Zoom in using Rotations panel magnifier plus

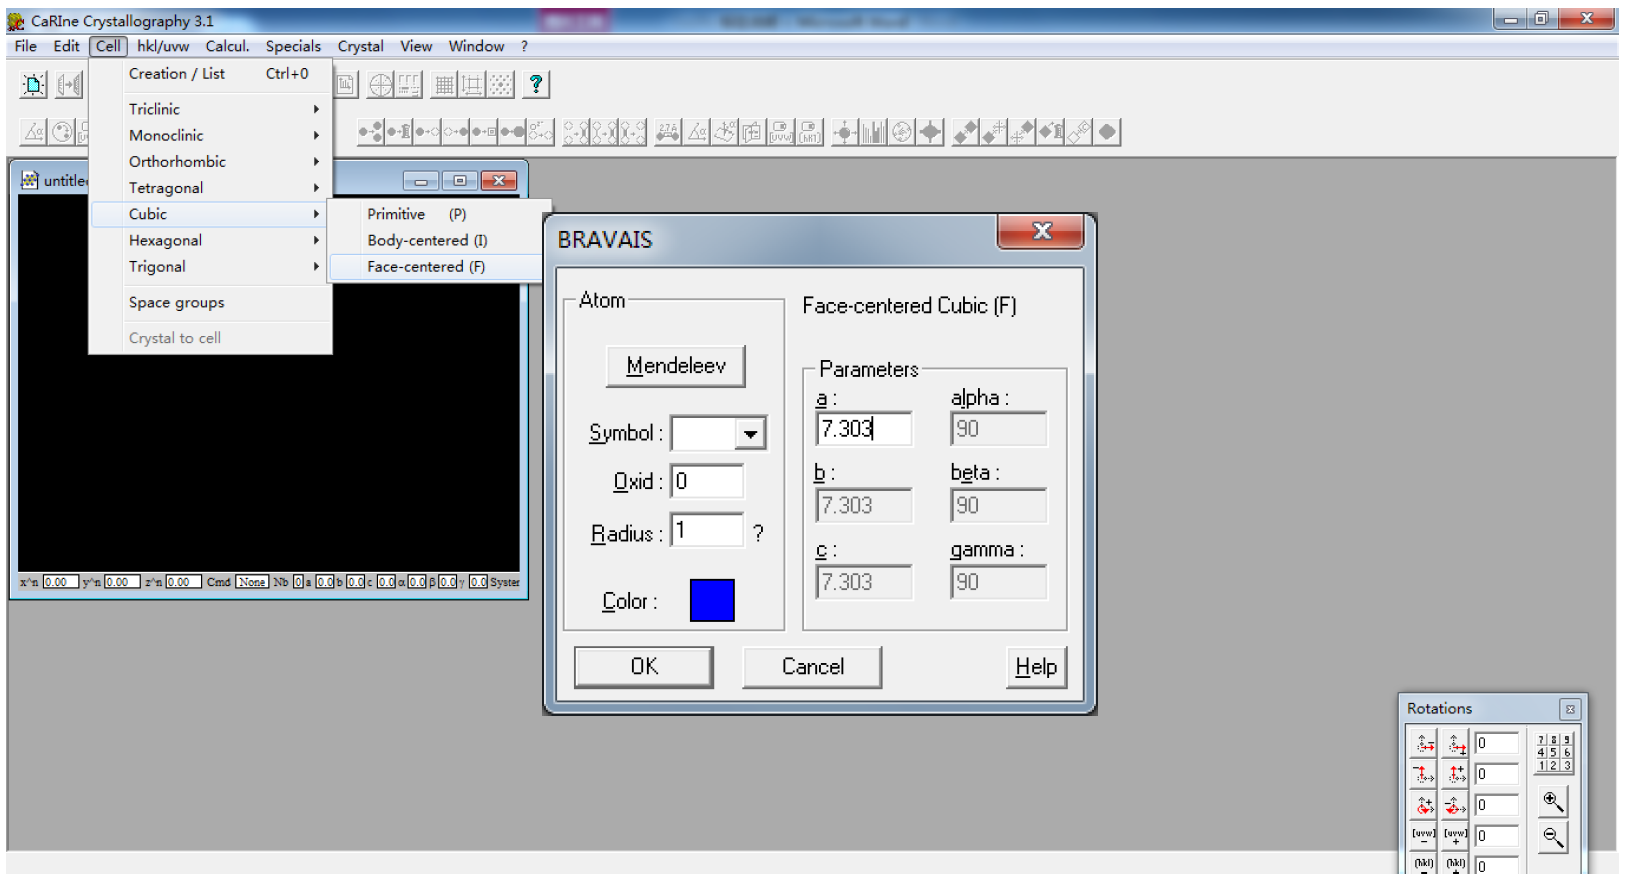(1553, 801)
